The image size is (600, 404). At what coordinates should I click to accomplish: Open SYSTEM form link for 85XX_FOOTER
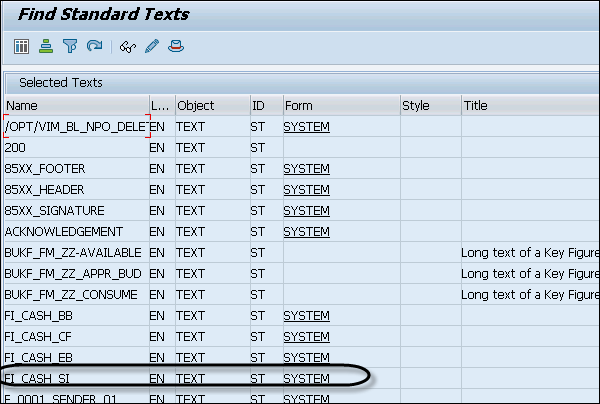pyautogui.click(x=307, y=169)
